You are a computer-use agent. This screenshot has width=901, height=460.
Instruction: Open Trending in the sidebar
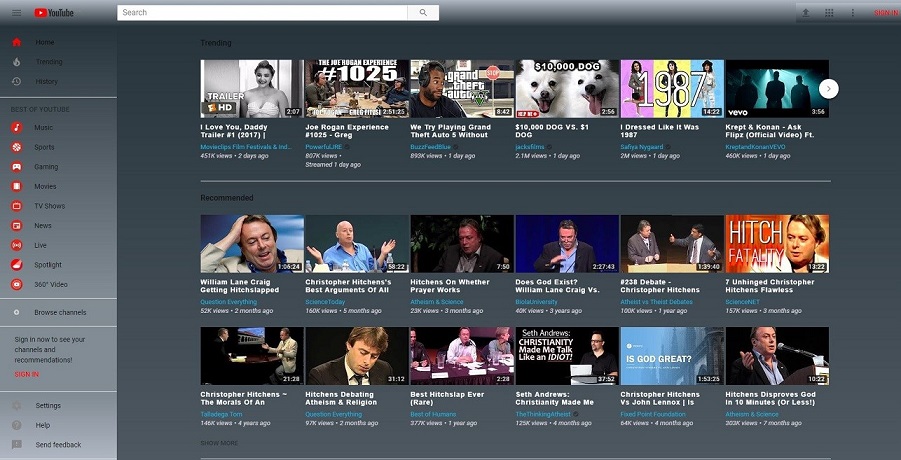tap(49, 61)
